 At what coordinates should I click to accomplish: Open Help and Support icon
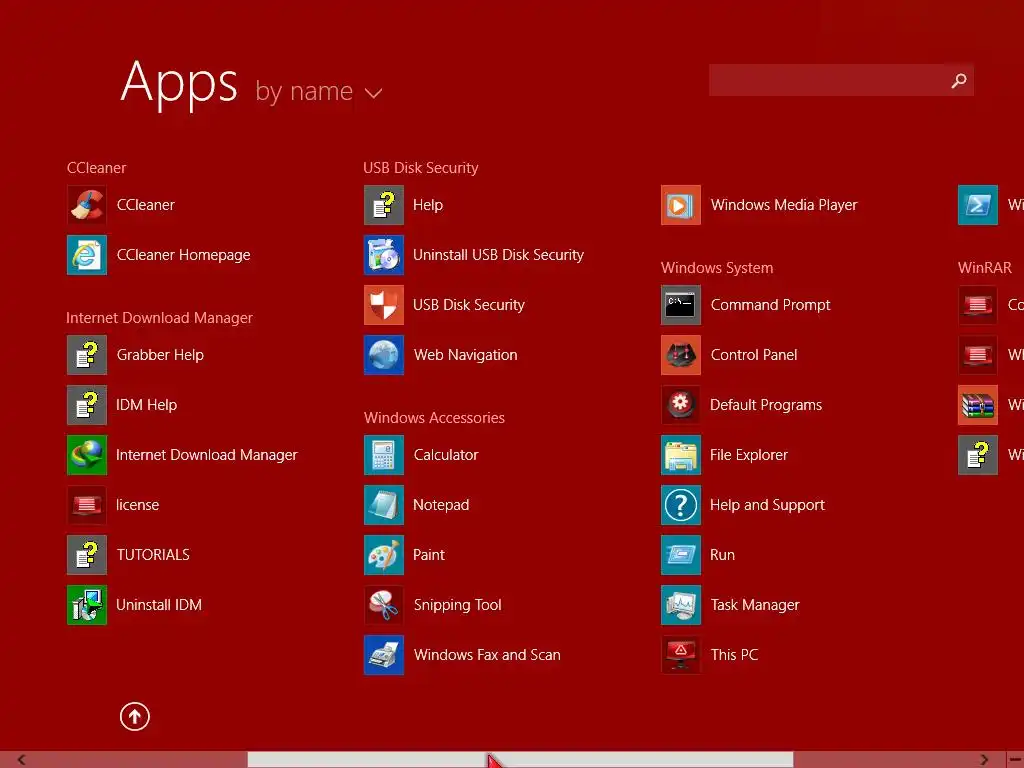coord(681,505)
